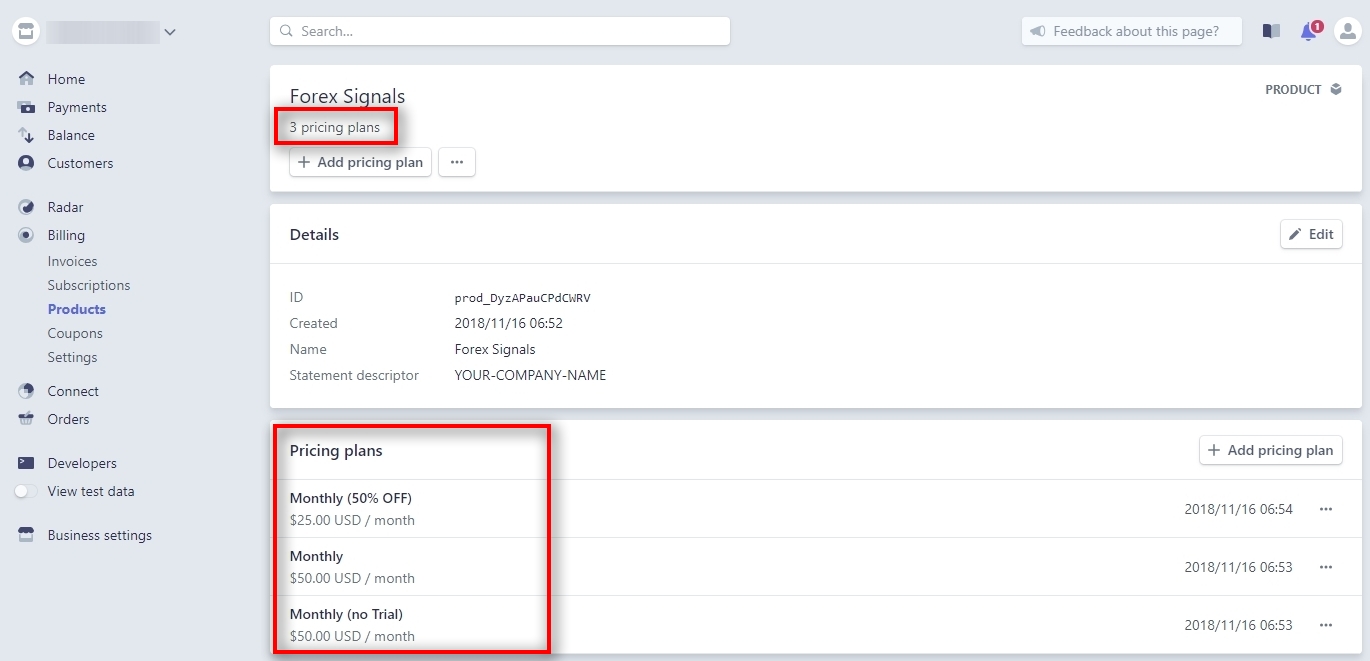Image resolution: width=1370 pixels, height=661 pixels.
Task: Toggle the View test data switch
Action: 26,491
